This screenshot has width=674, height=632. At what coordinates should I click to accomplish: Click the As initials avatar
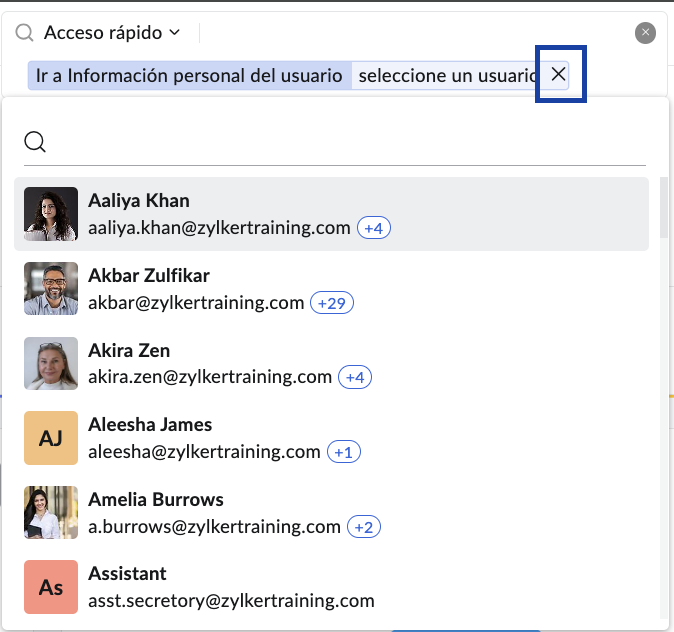click(x=51, y=587)
